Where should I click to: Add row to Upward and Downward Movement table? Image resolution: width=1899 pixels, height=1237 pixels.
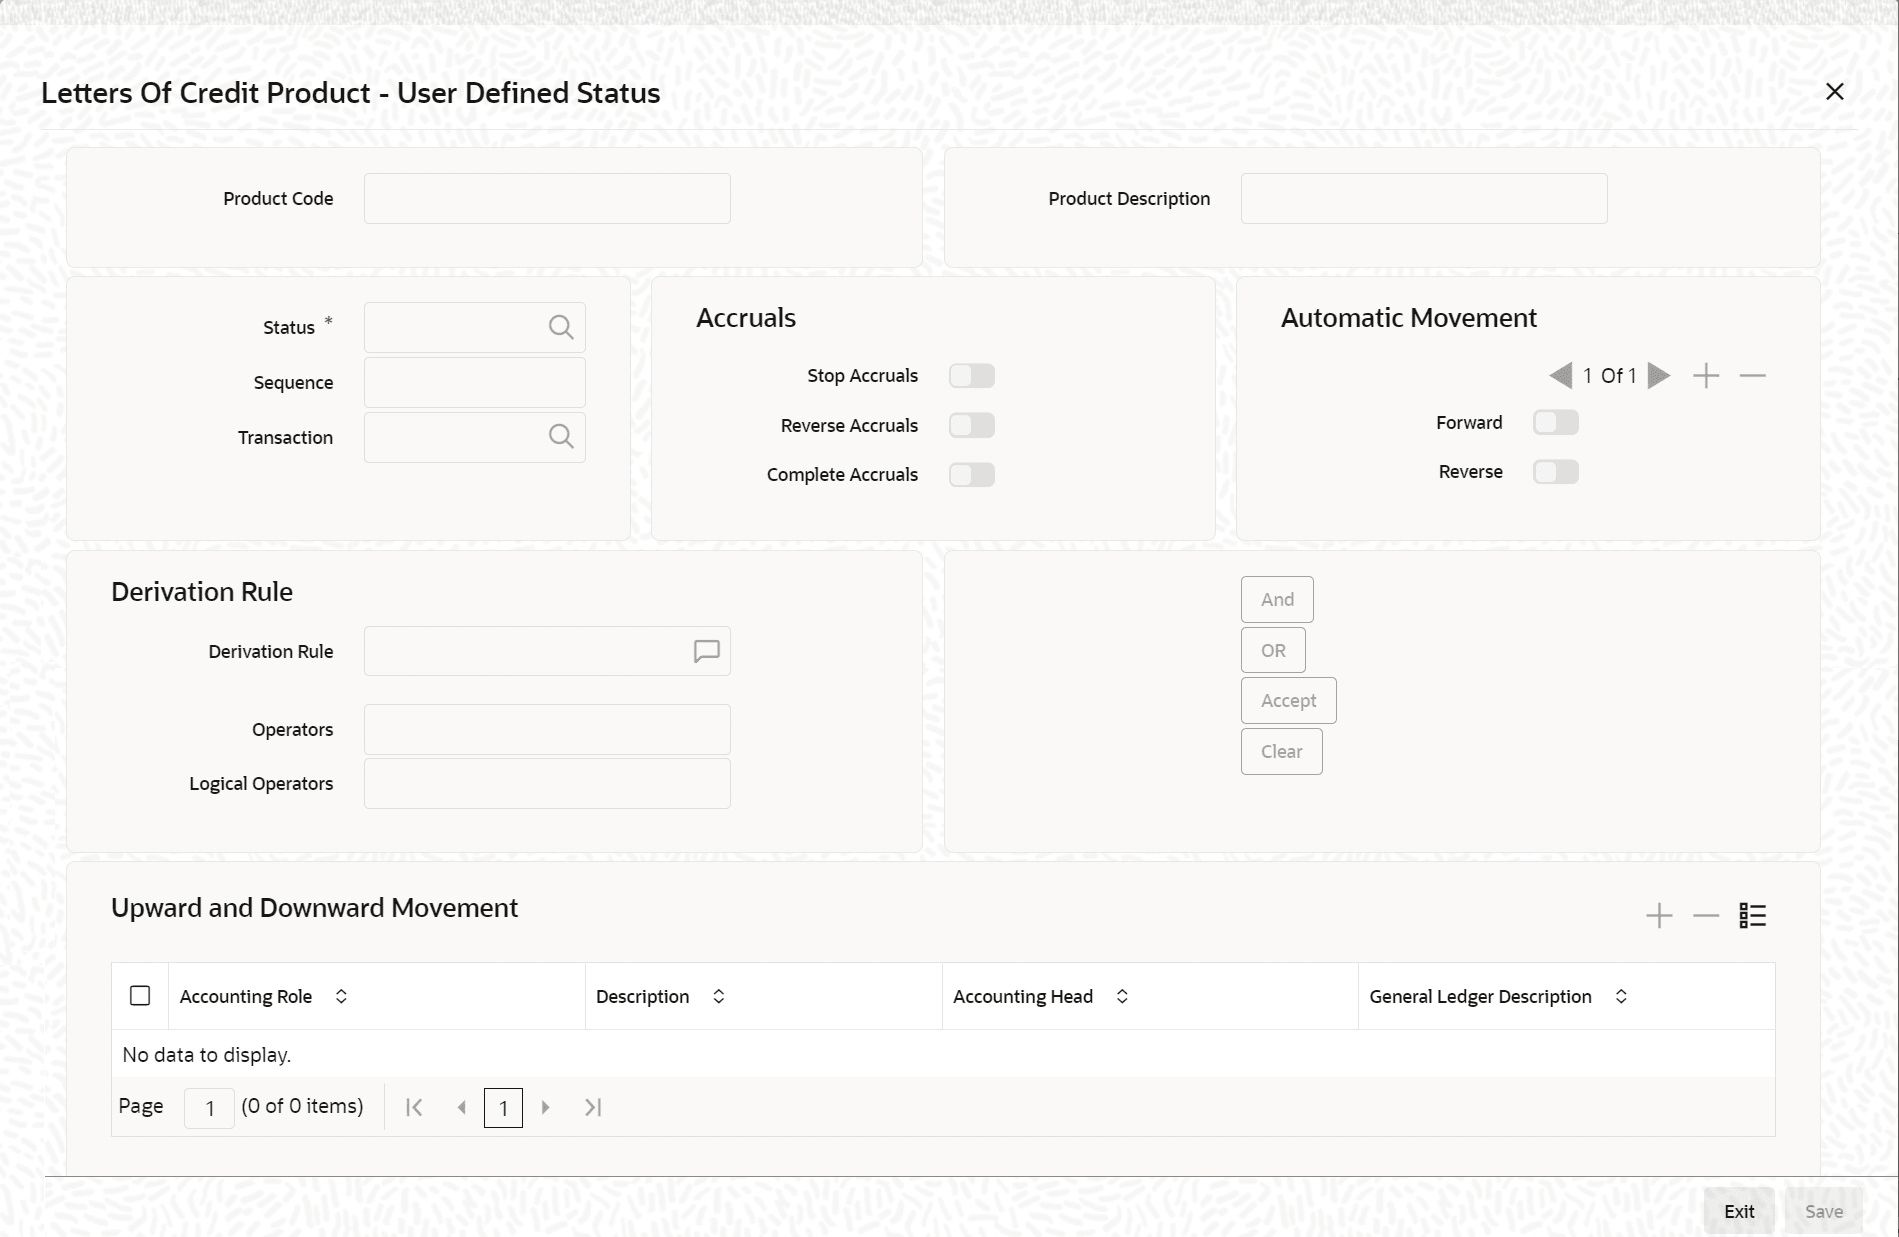pos(1659,915)
